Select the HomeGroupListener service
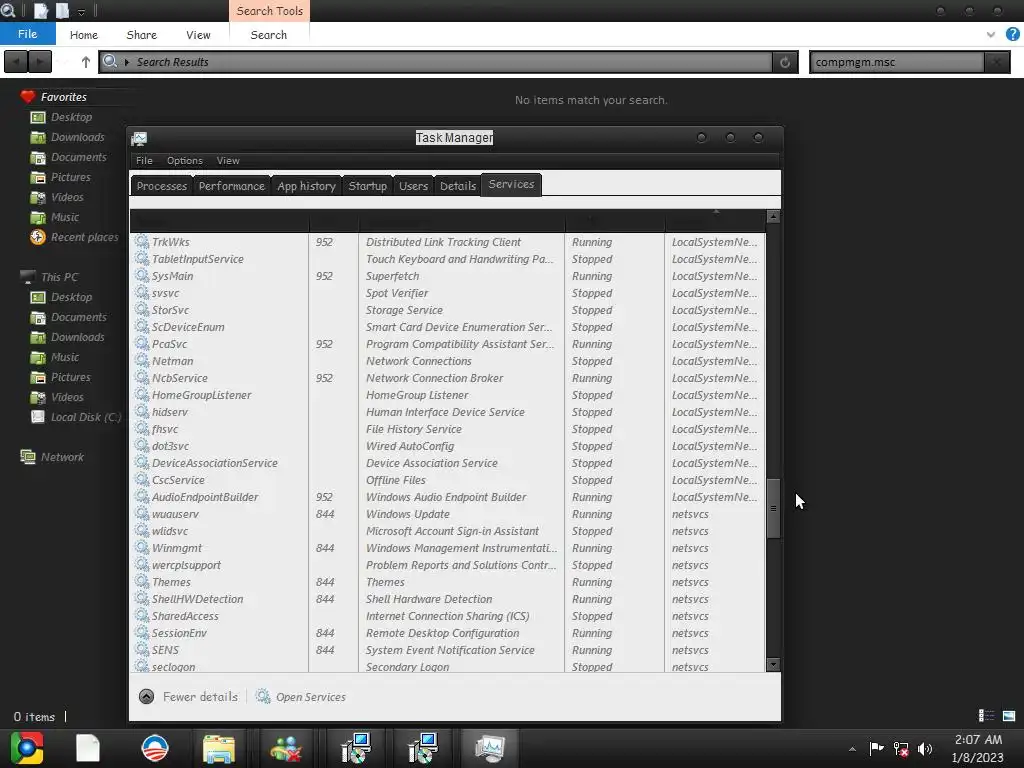Screen dimensions: 1024x768 click(447, 395)
